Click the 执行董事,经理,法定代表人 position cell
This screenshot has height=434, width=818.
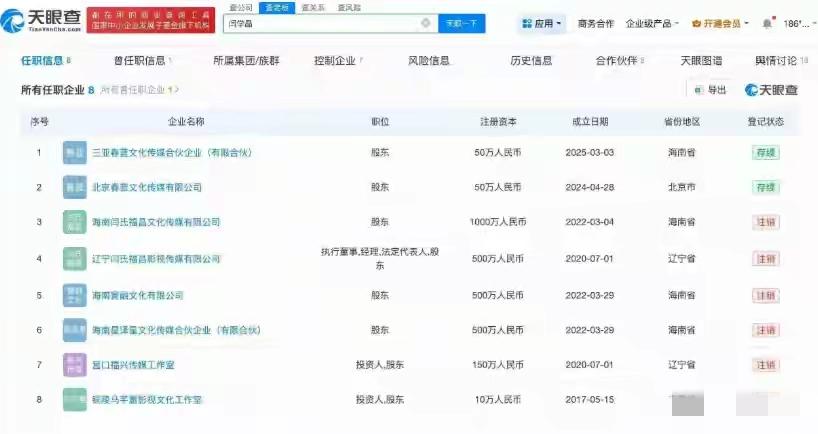coord(380,259)
